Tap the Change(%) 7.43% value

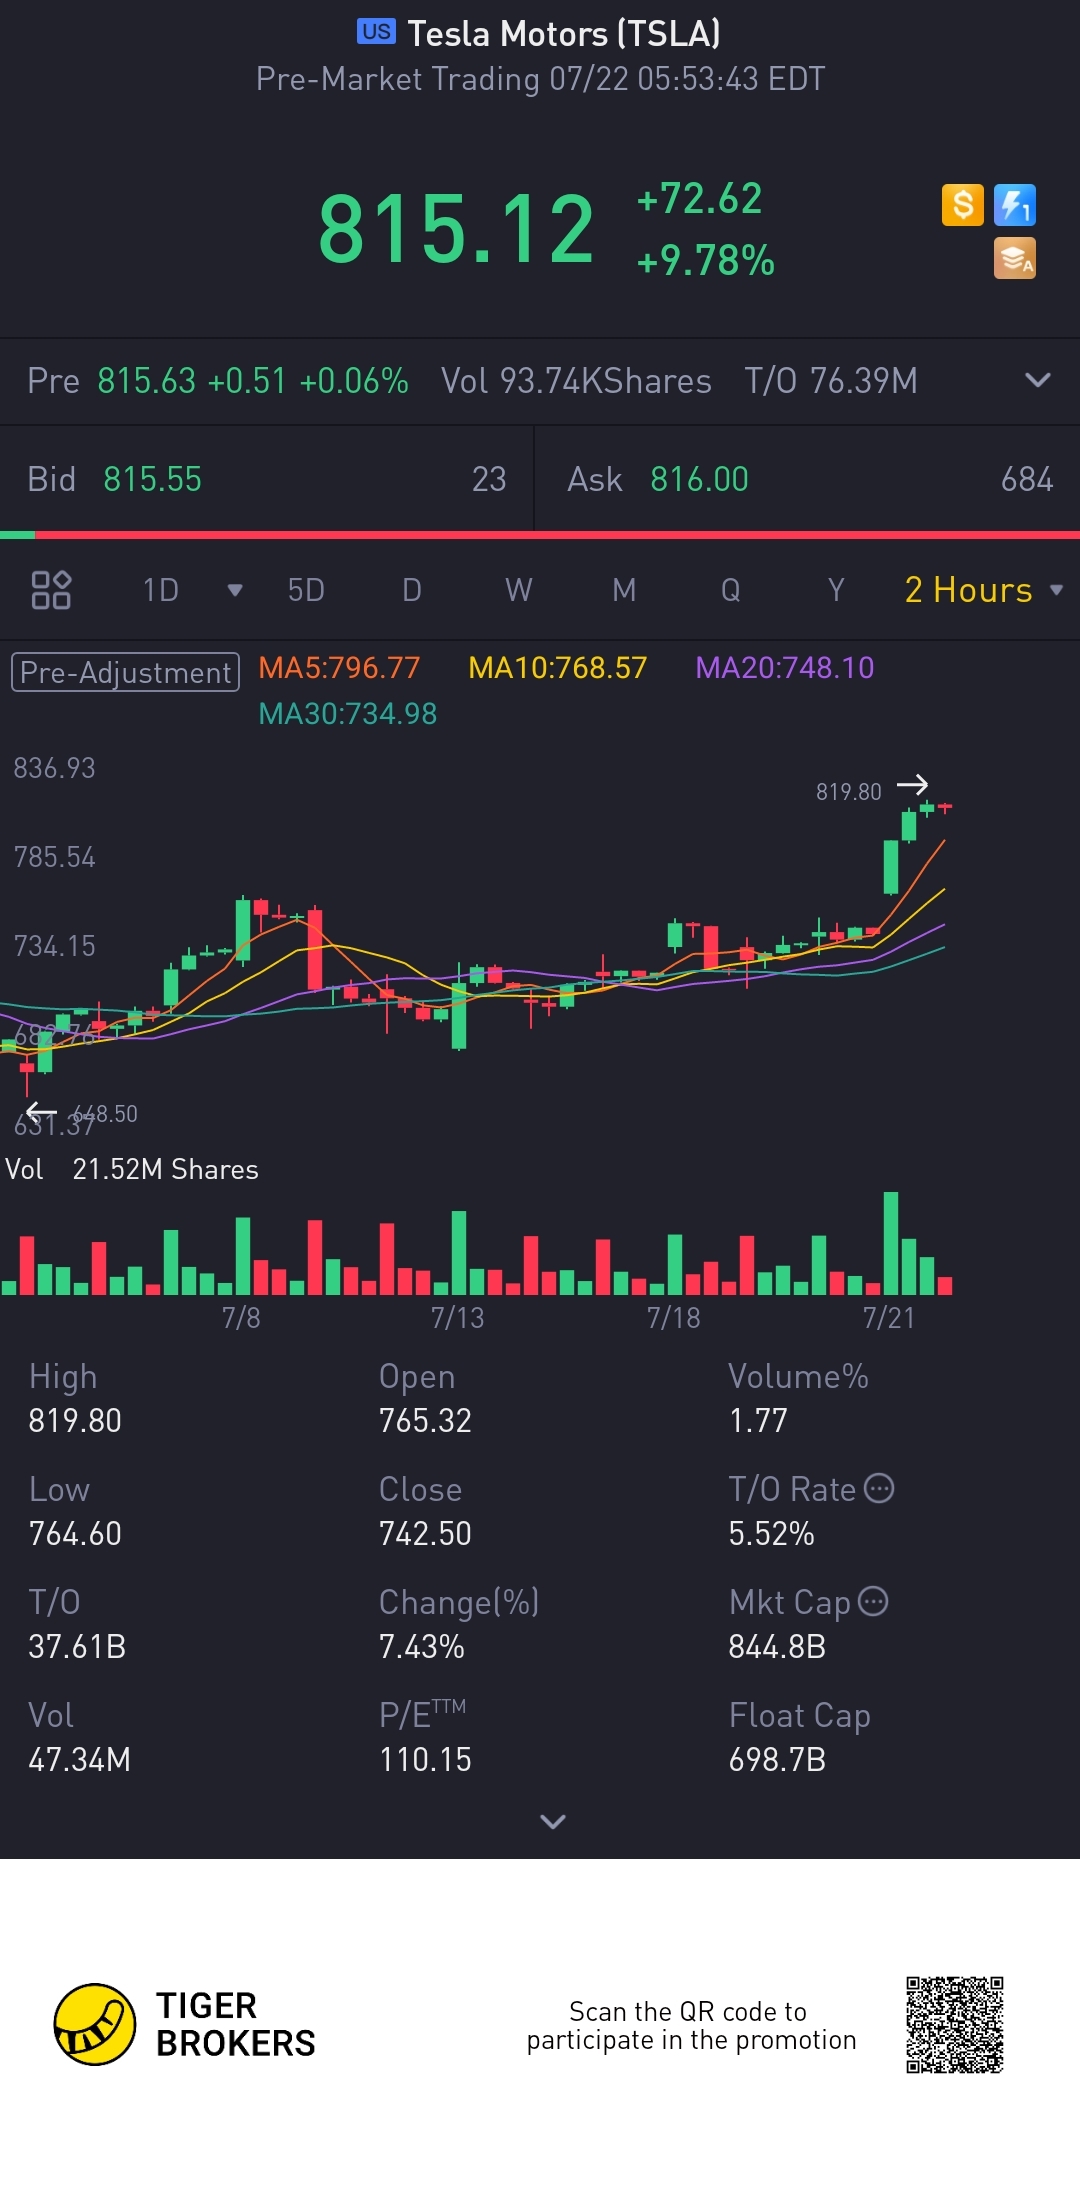[421, 1646]
